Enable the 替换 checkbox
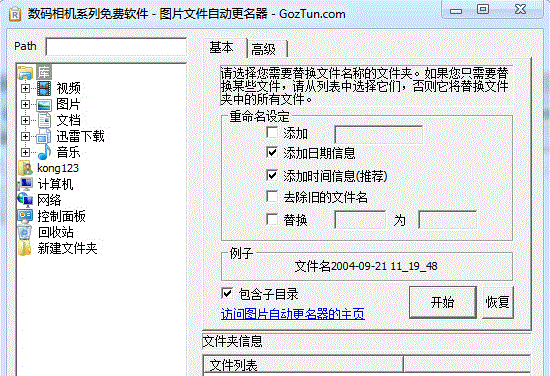The height and width of the screenshot is (376, 550). coord(272,220)
